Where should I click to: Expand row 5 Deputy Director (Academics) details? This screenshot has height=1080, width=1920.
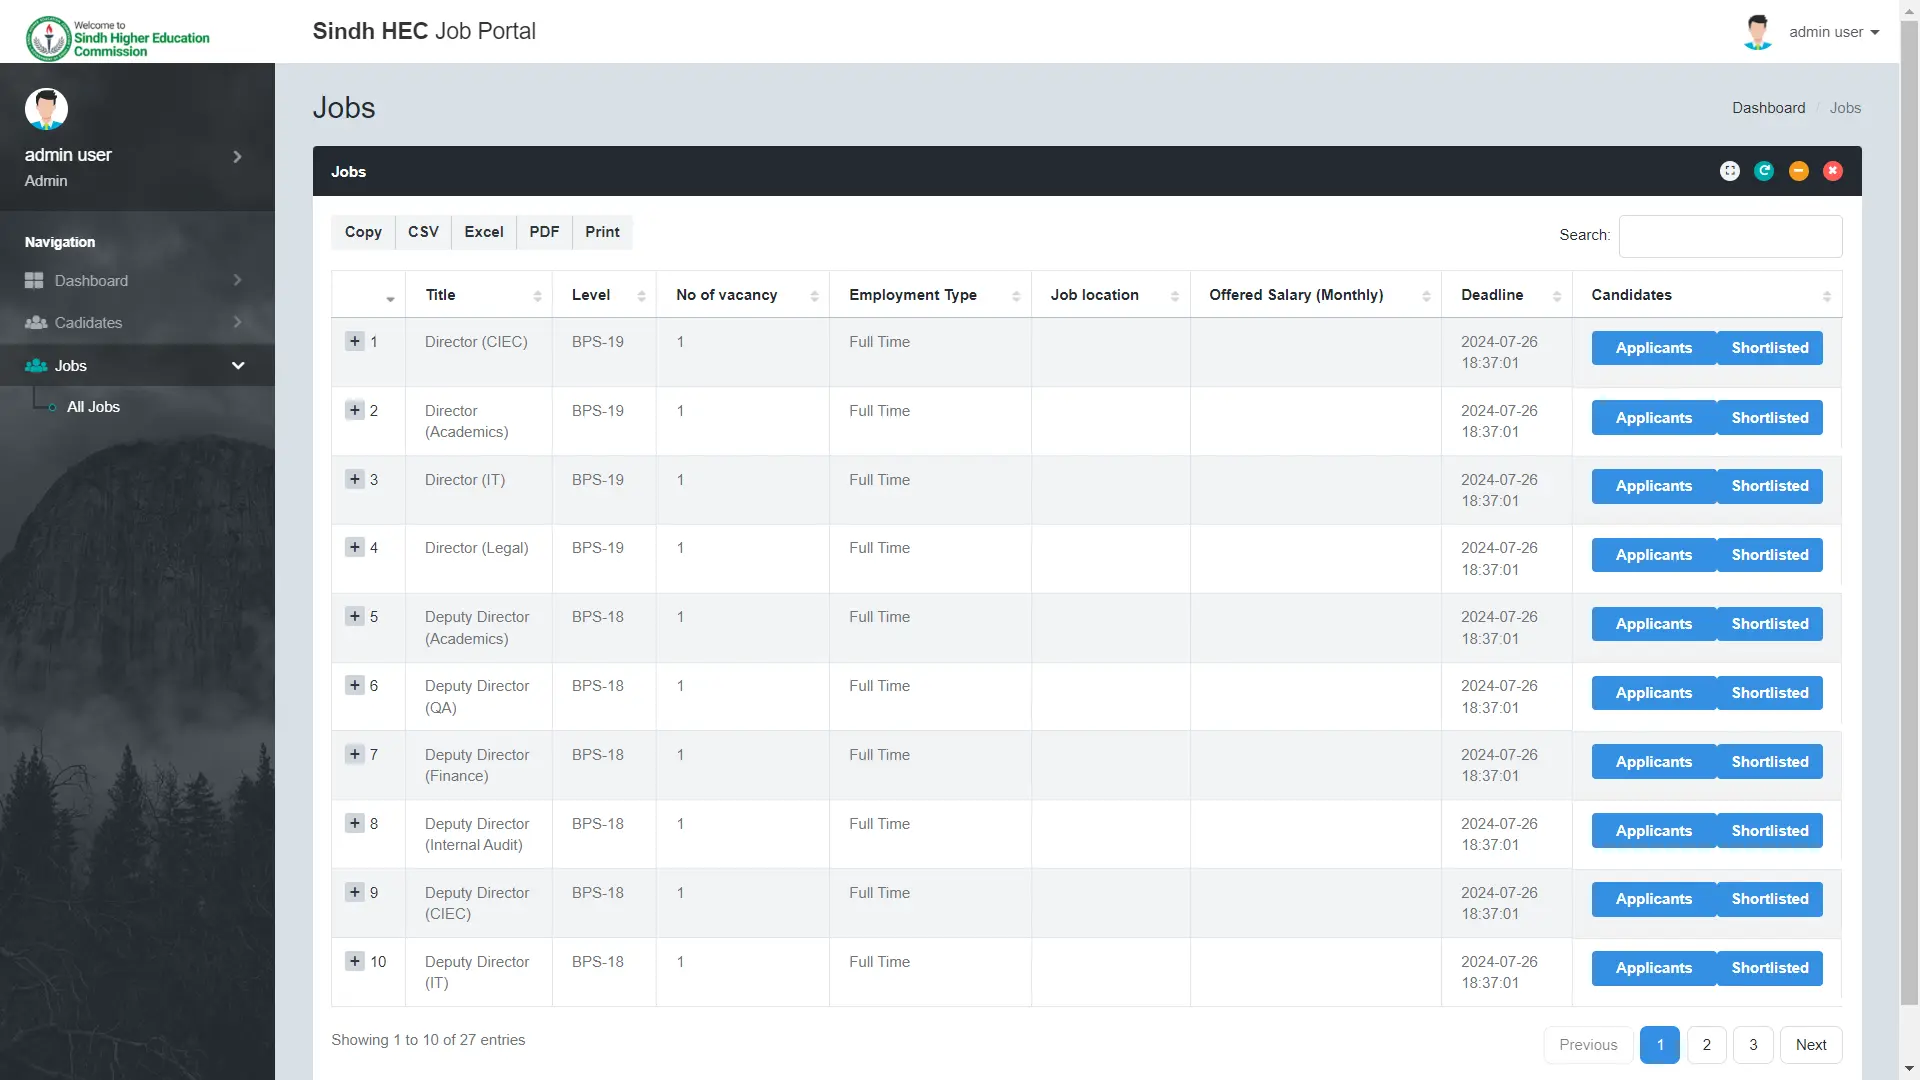coord(355,616)
